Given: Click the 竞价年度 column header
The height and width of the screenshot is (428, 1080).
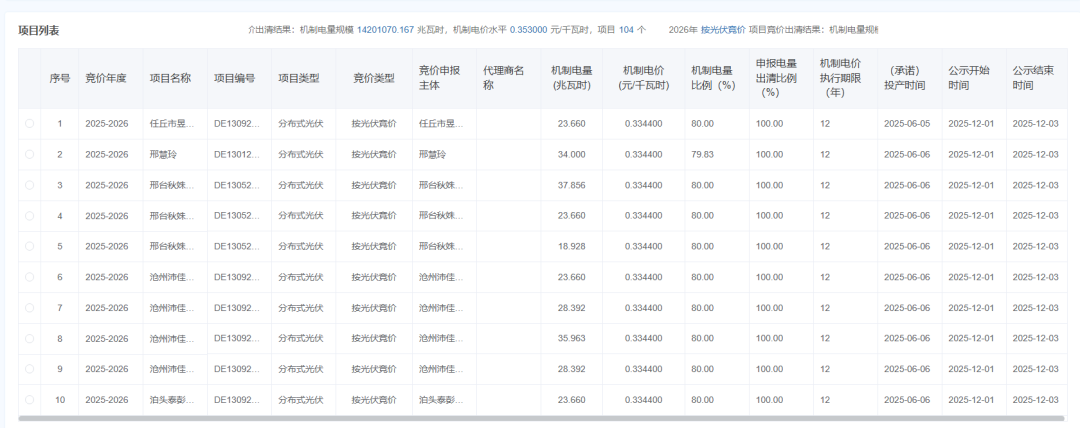Looking at the screenshot, I should tap(106, 78).
